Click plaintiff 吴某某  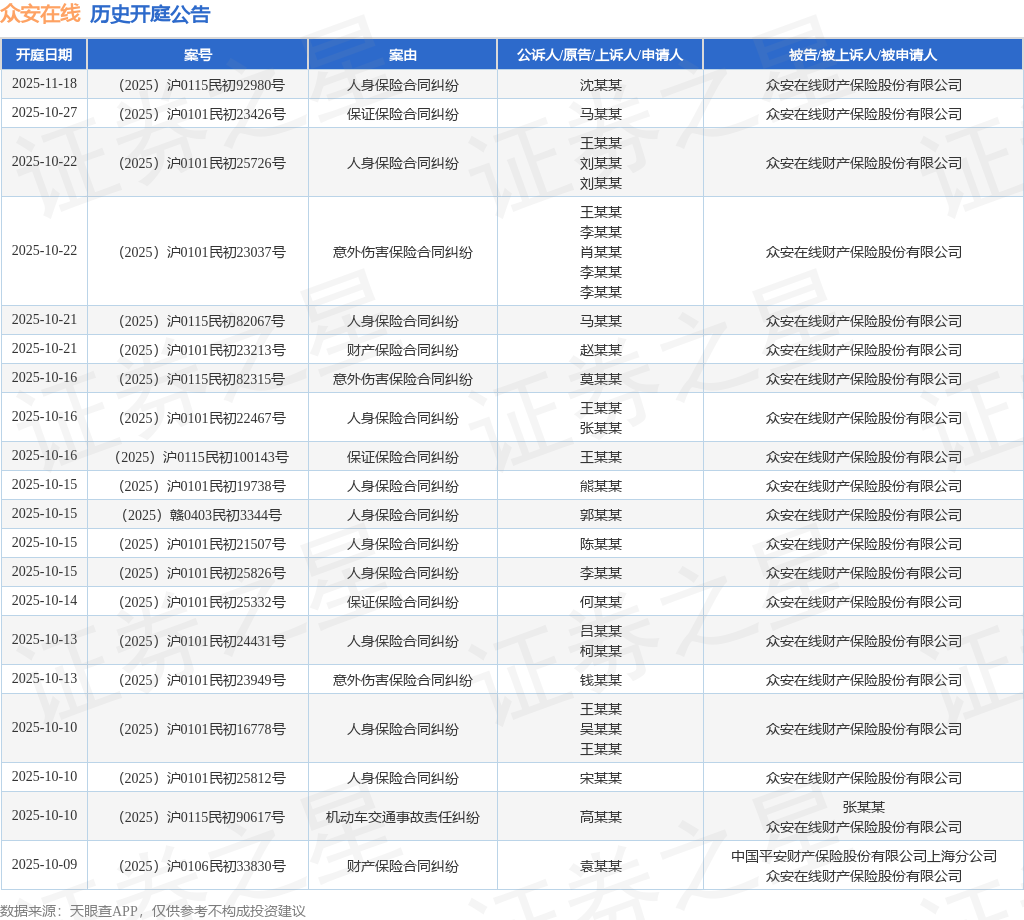click(601, 729)
